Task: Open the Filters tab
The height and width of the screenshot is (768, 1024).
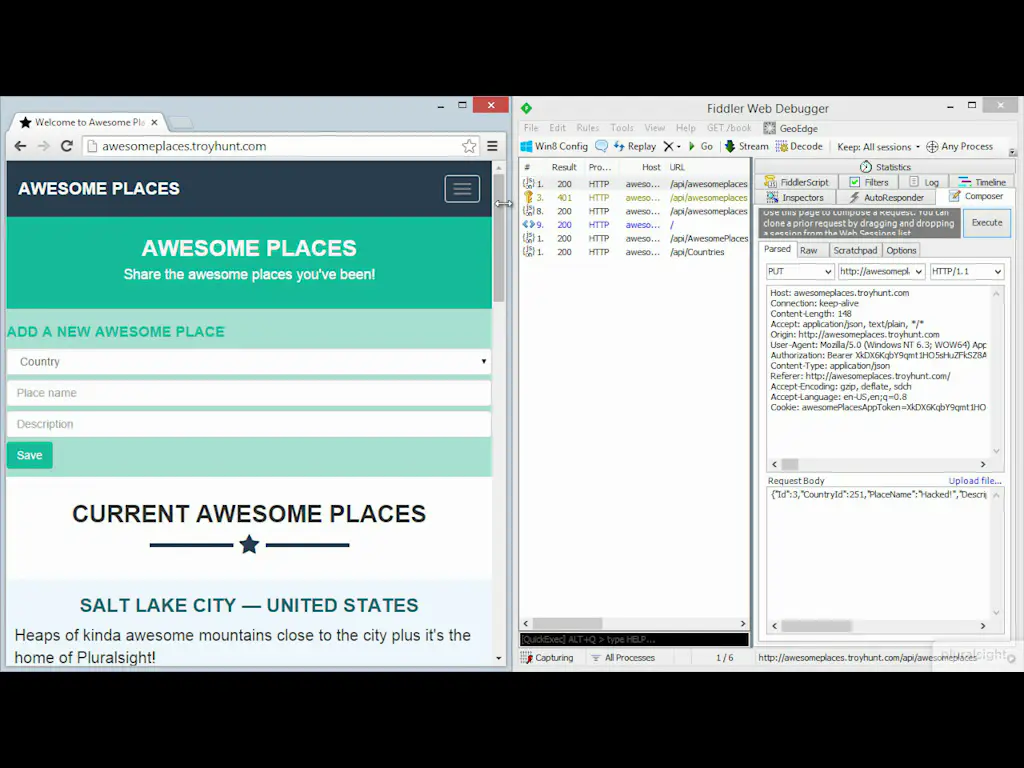Action: pyautogui.click(x=869, y=182)
